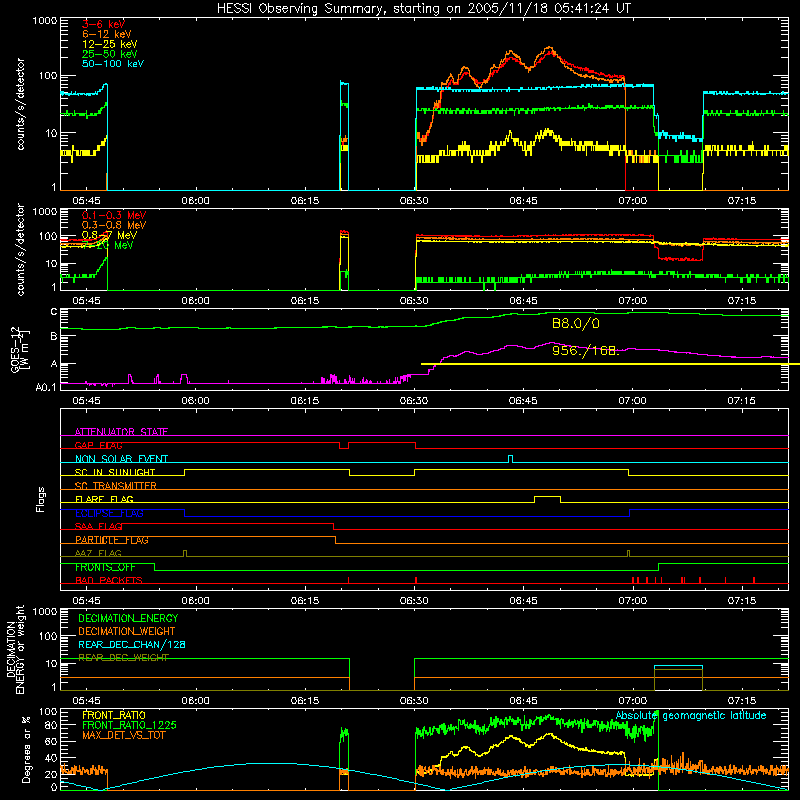
Task: Click '06:30' tick under the GOES panel
Action: (x=414, y=401)
